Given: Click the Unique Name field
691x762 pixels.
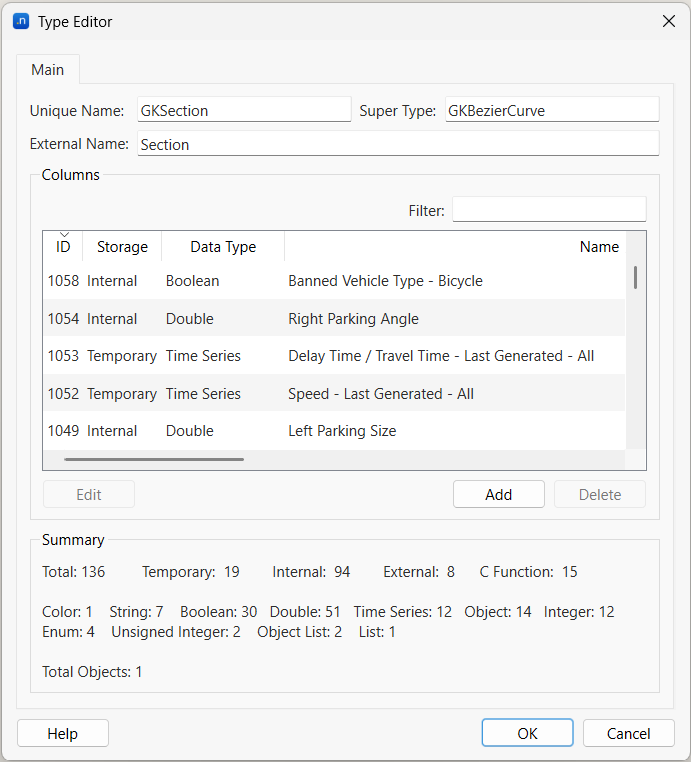Looking at the screenshot, I should (x=244, y=110).
